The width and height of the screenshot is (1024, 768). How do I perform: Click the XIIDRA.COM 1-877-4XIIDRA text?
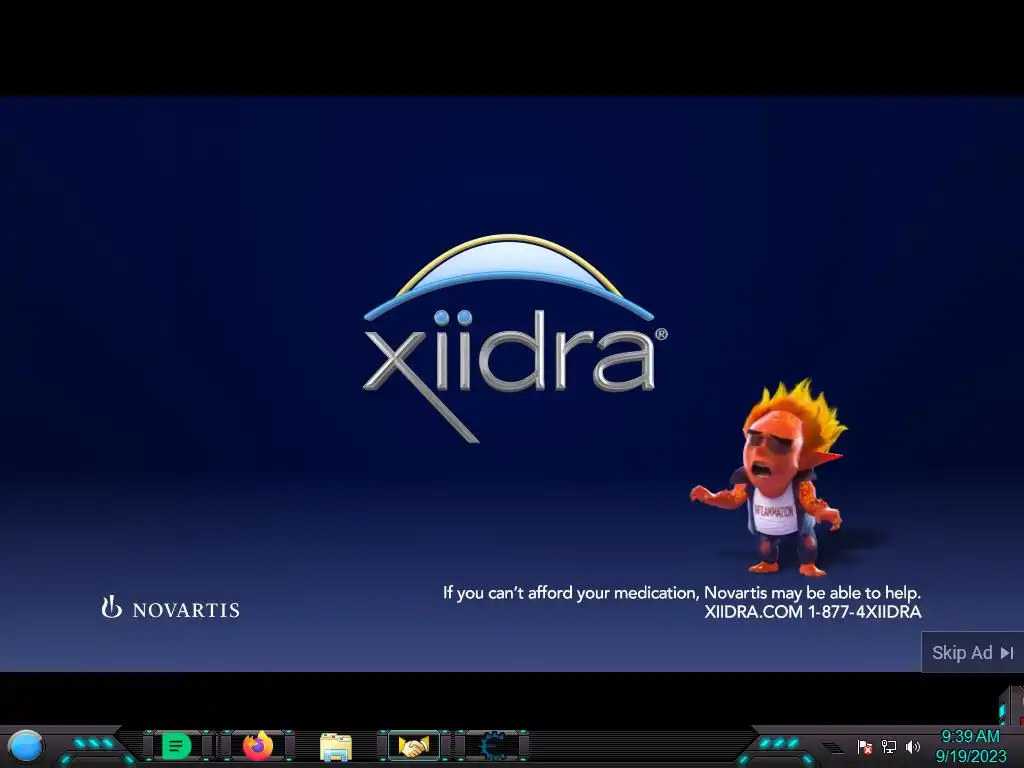(x=812, y=612)
